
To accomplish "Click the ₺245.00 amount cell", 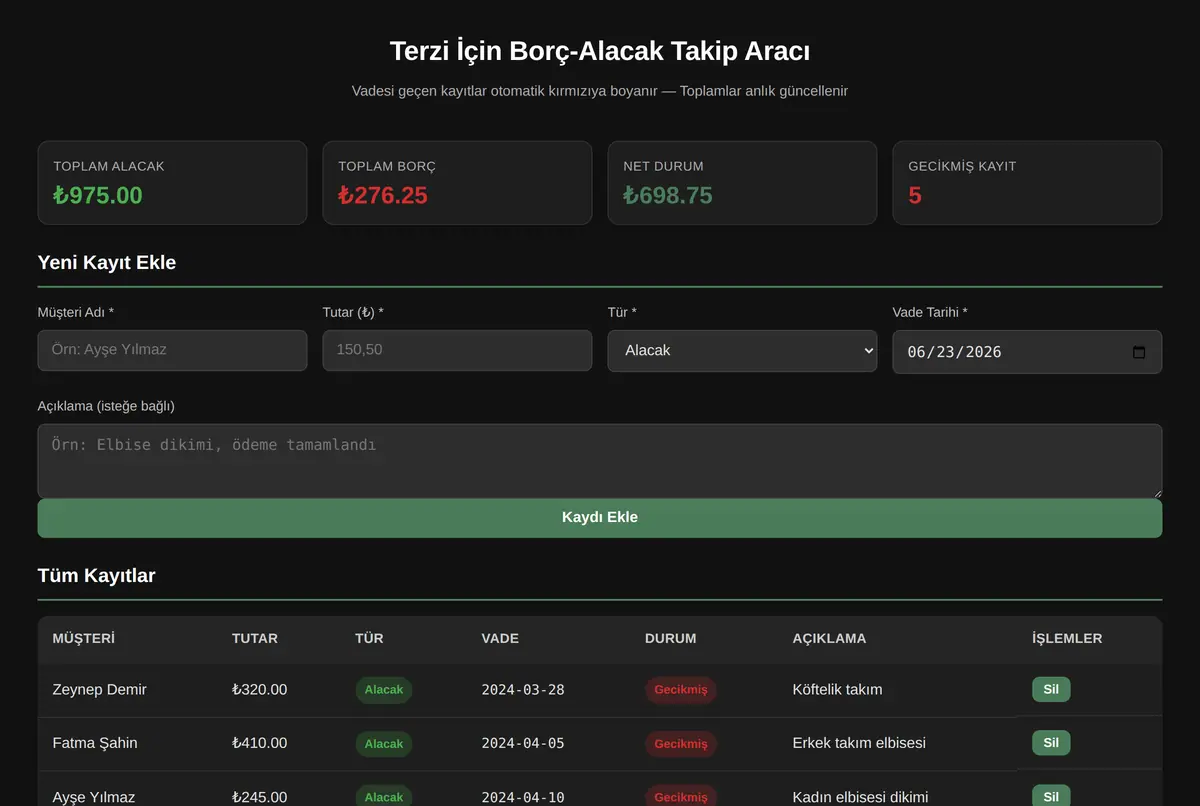I will coord(260,797).
